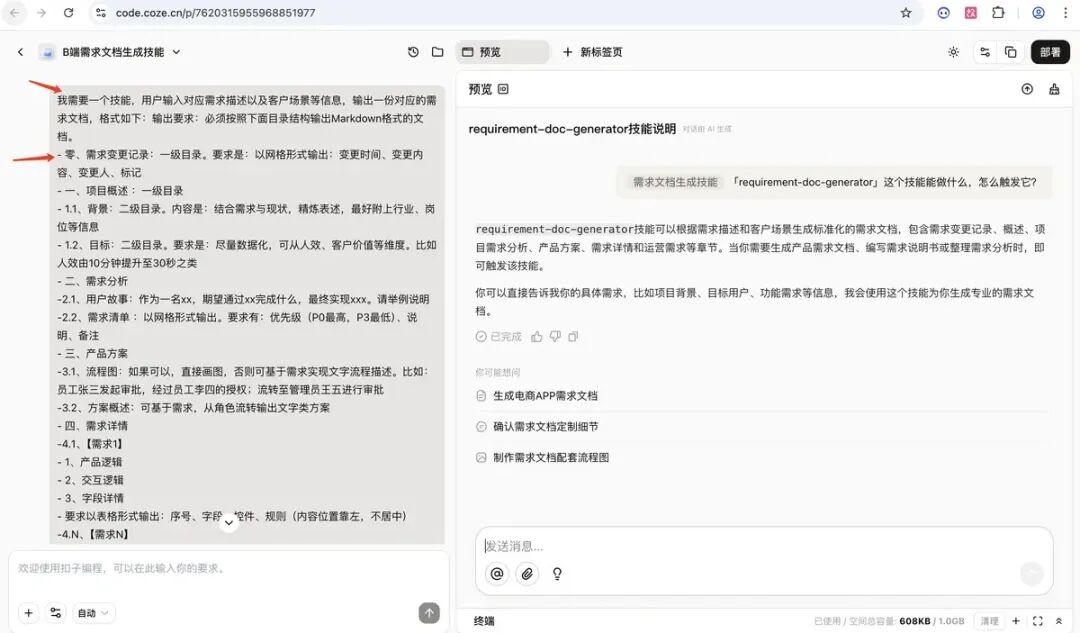Toggle light theme with sun icon
Viewport: 1080px width, 633px height.
(953, 52)
